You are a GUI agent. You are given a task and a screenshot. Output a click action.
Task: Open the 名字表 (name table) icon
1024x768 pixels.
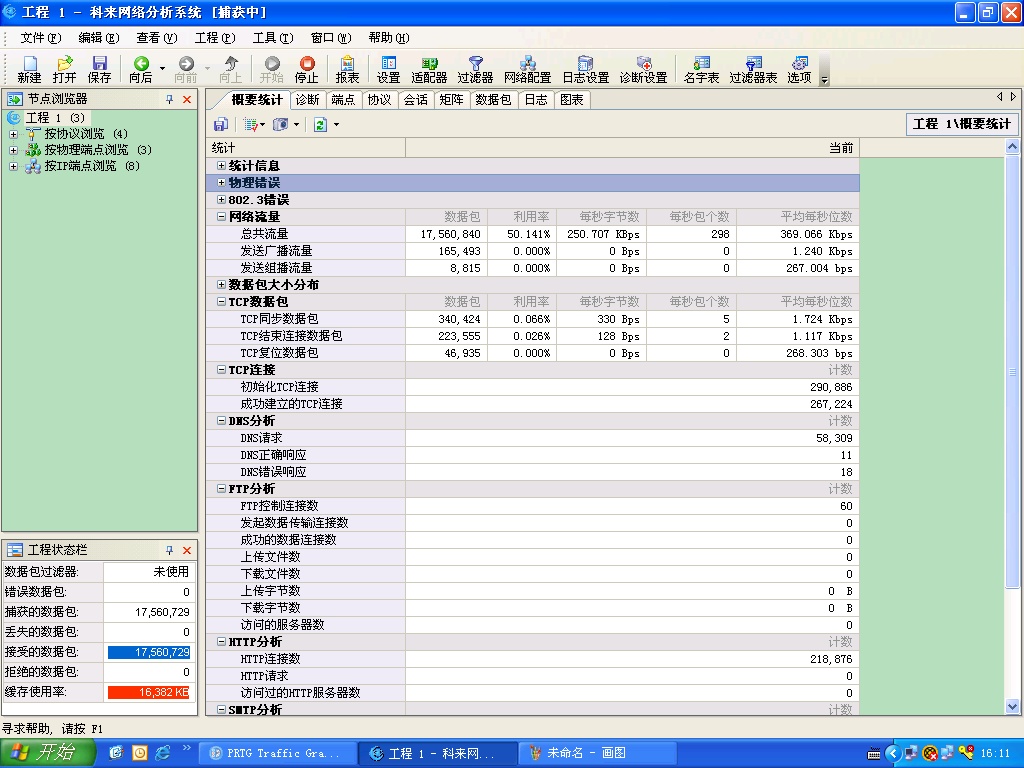702,68
